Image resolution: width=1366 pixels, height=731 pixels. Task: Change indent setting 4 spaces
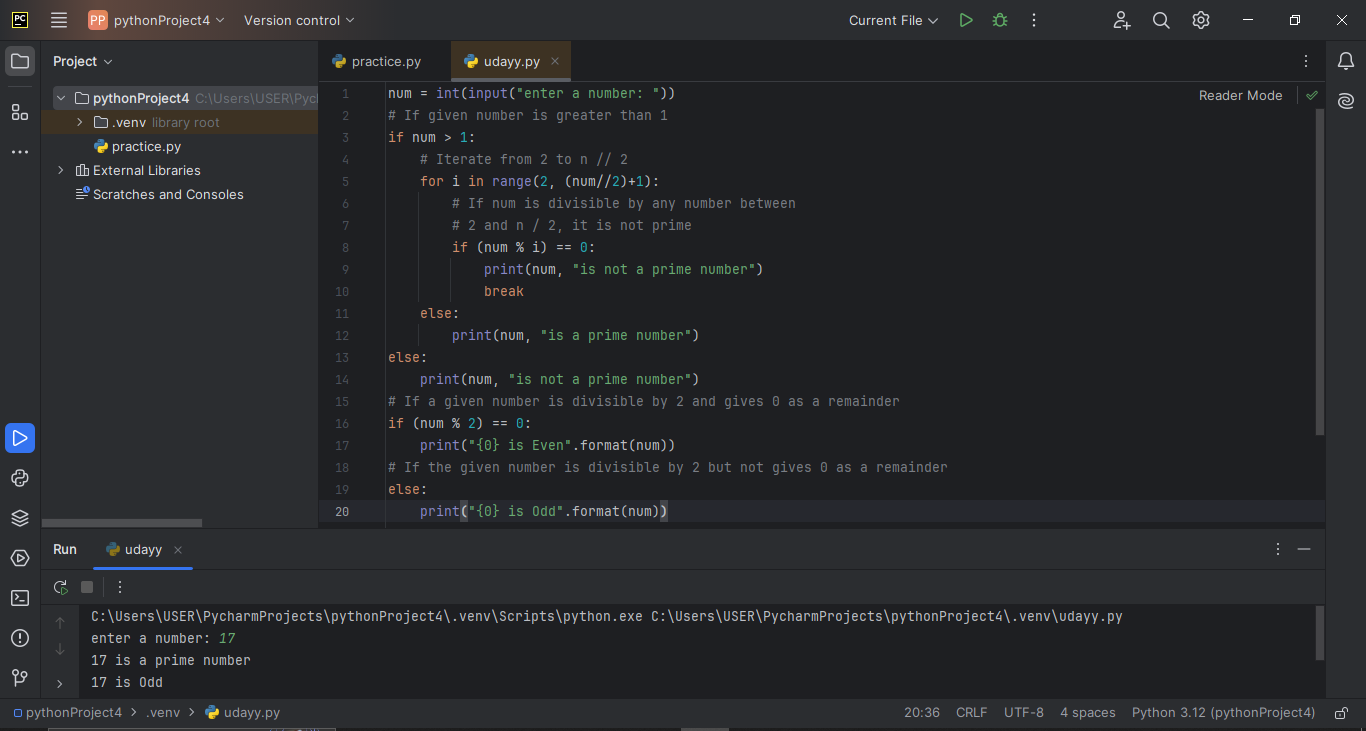click(1087, 713)
